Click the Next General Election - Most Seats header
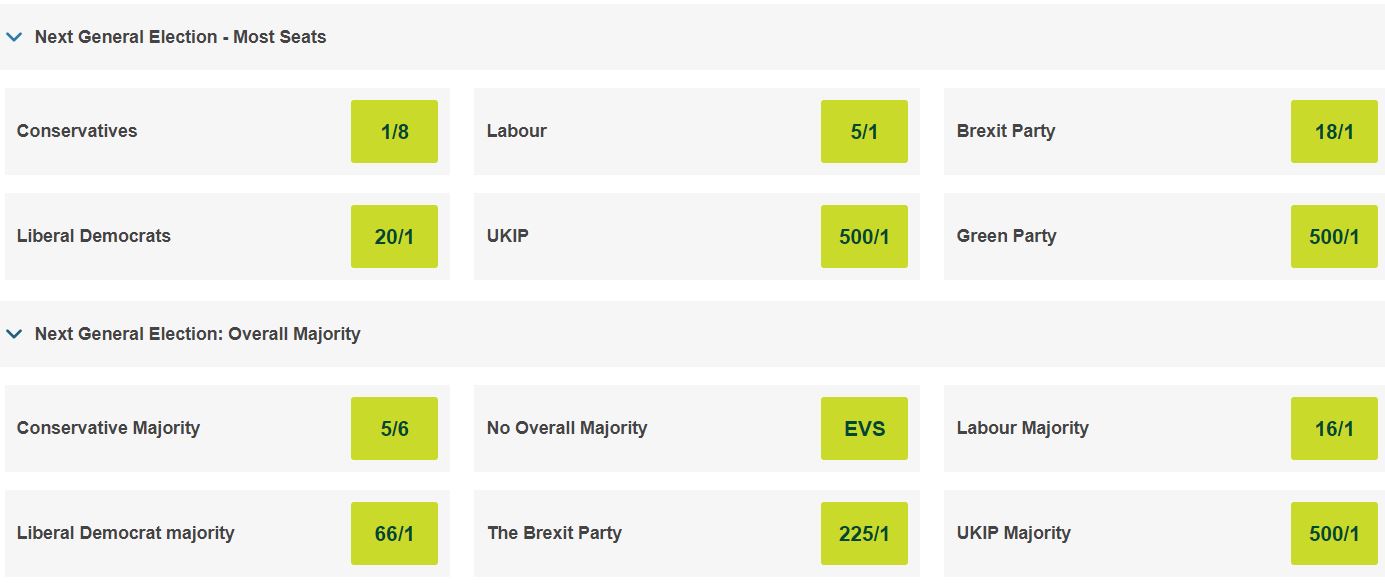 click(181, 37)
